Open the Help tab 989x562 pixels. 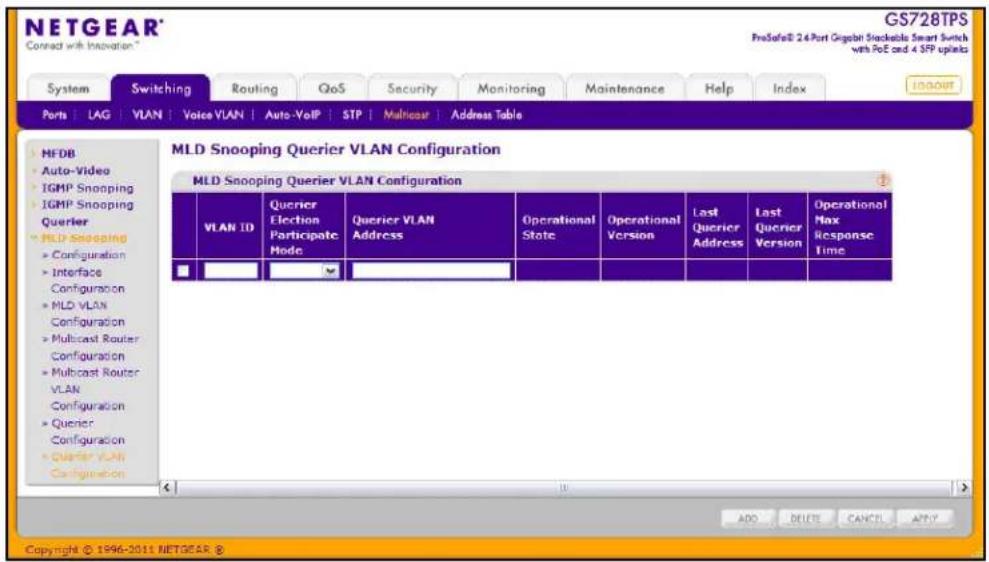pyautogui.click(x=718, y=89)
